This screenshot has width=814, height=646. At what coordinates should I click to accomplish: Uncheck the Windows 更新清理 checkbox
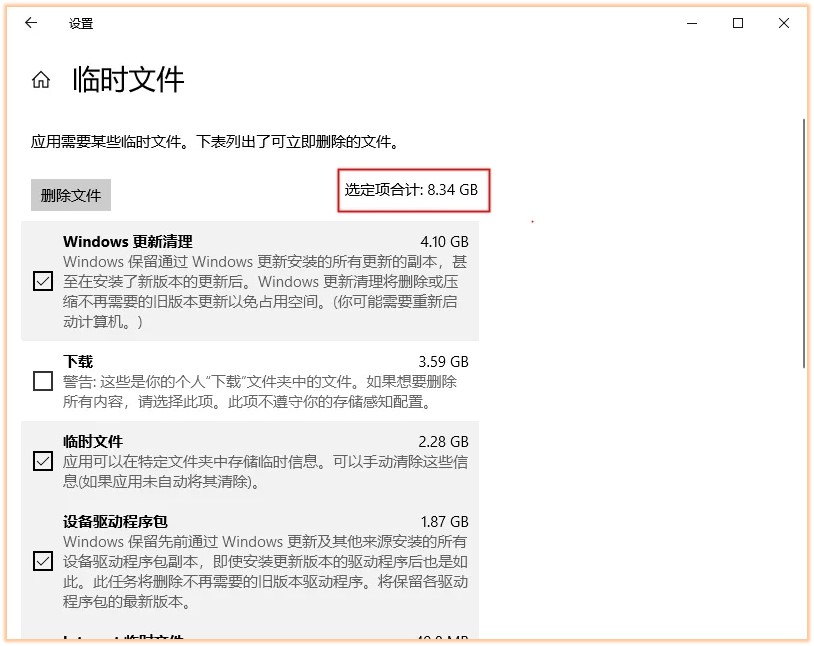[x=42, y=281]
